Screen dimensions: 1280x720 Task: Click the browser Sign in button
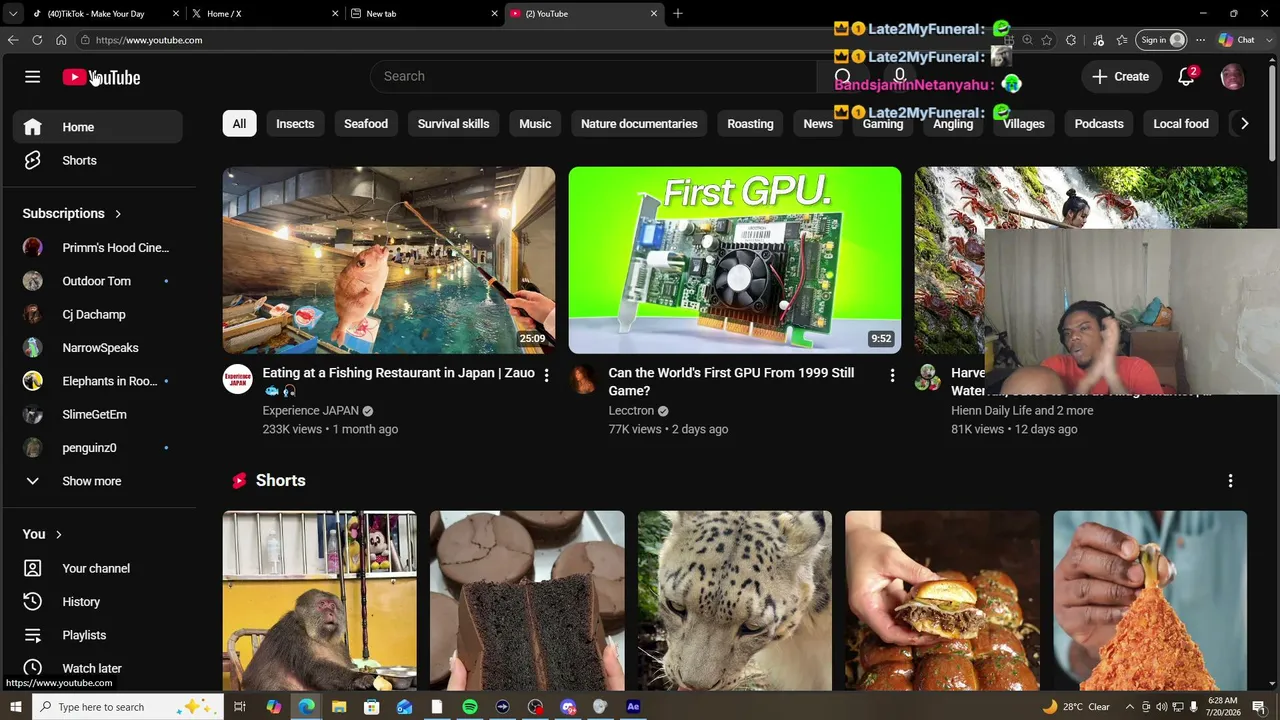pos(1162,40)
